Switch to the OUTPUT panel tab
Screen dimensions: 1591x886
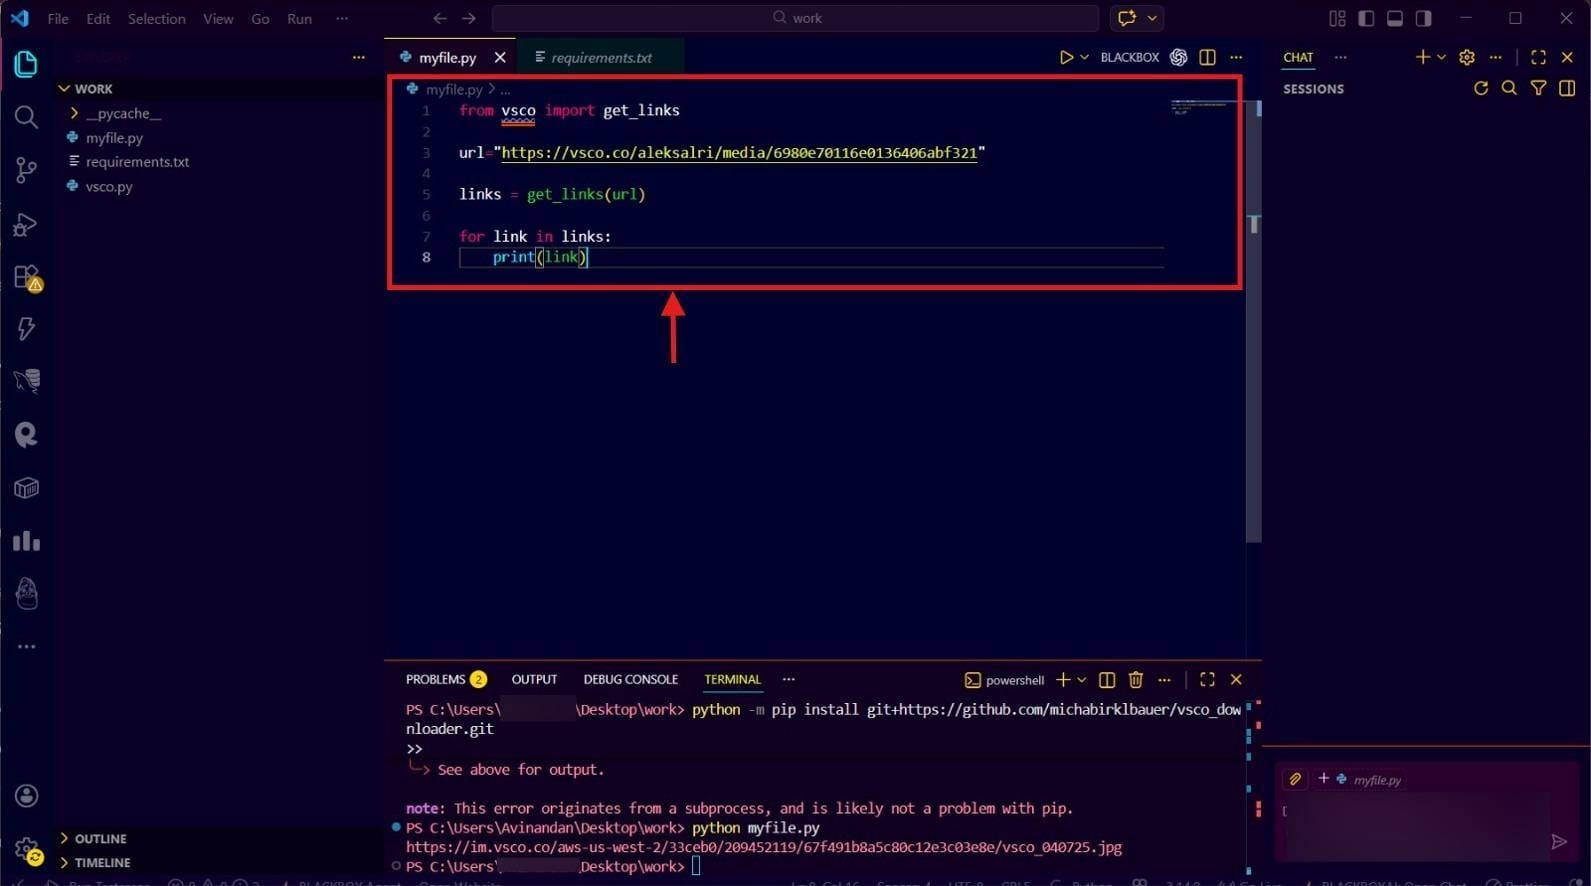[x=534, y=679]
